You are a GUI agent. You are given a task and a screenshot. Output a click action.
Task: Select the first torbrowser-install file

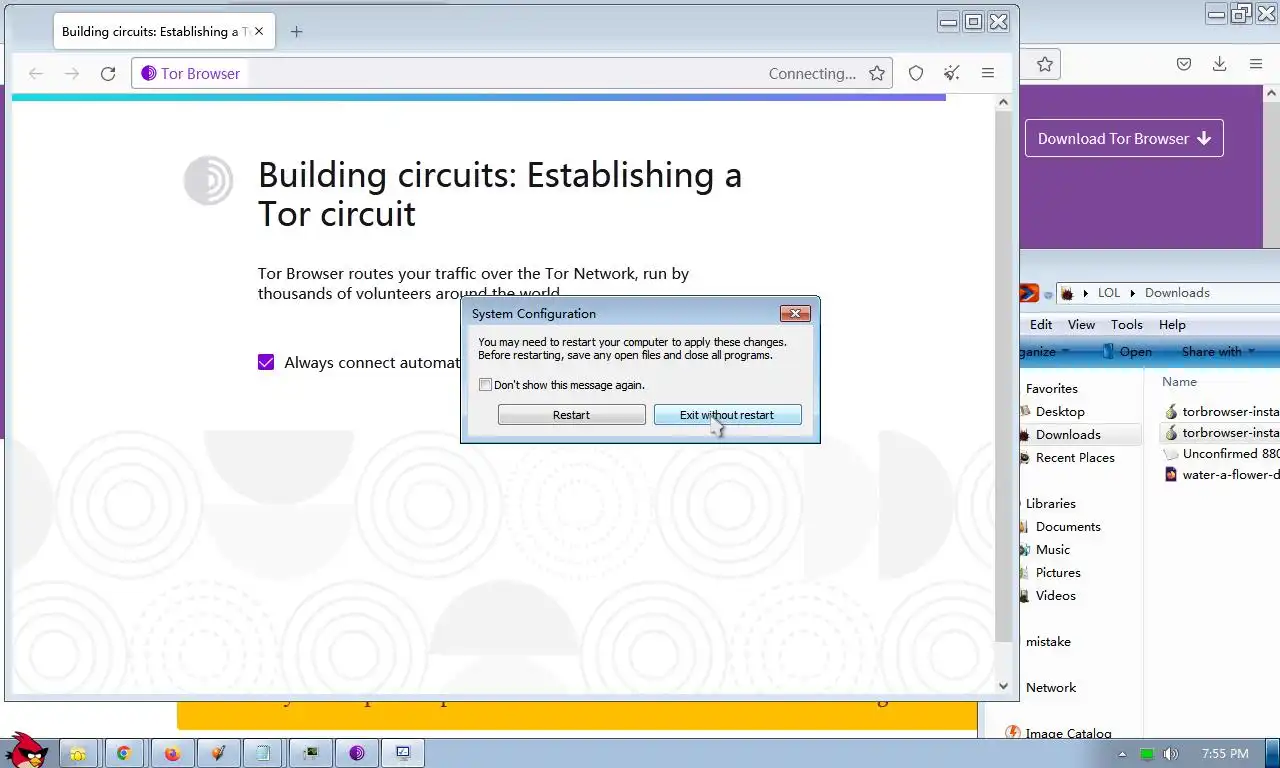[x=1222, y=411]
